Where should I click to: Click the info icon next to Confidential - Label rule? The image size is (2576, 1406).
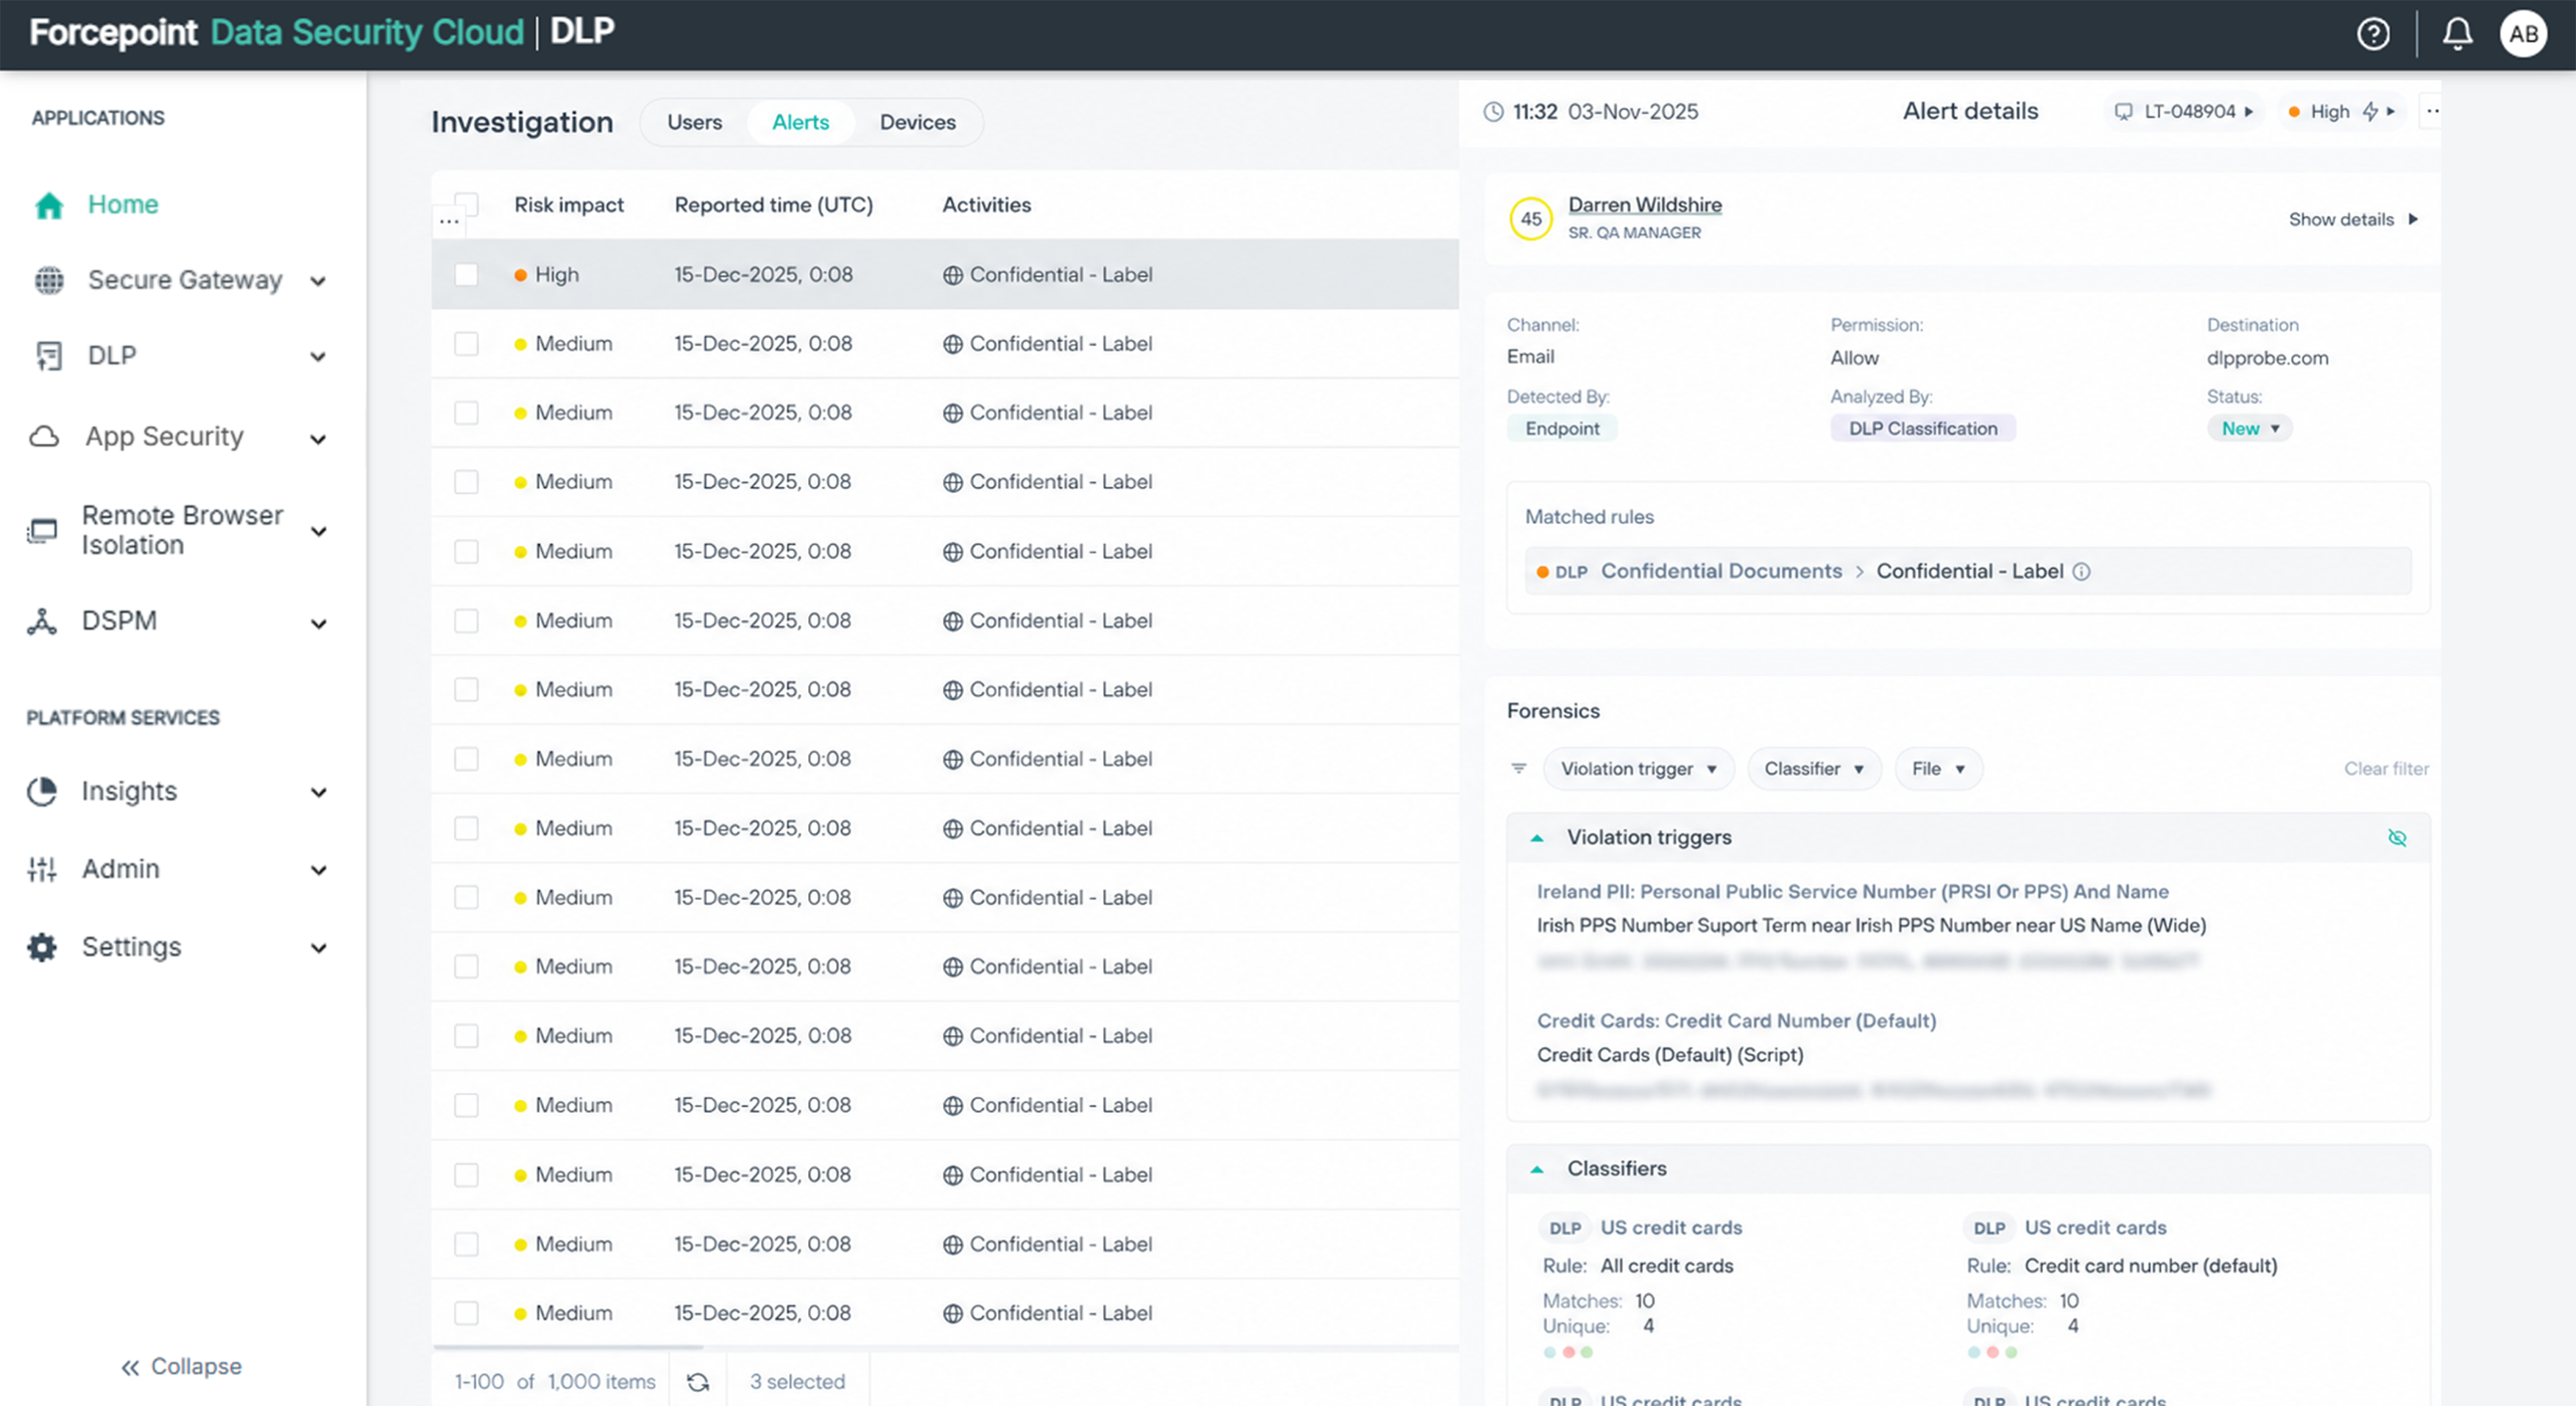(2081, 571)
